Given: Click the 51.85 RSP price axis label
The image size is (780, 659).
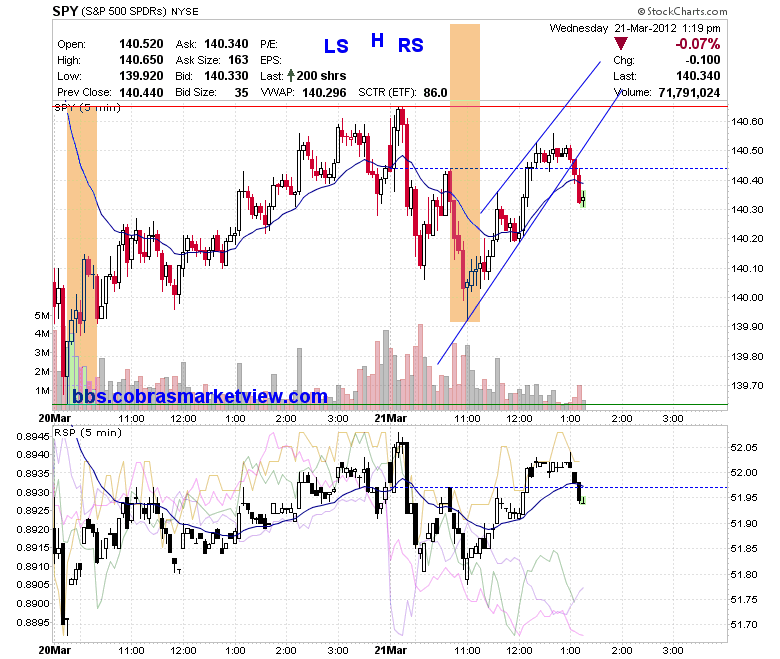Looking at the screenshot, I should click(x=744, y=549).
